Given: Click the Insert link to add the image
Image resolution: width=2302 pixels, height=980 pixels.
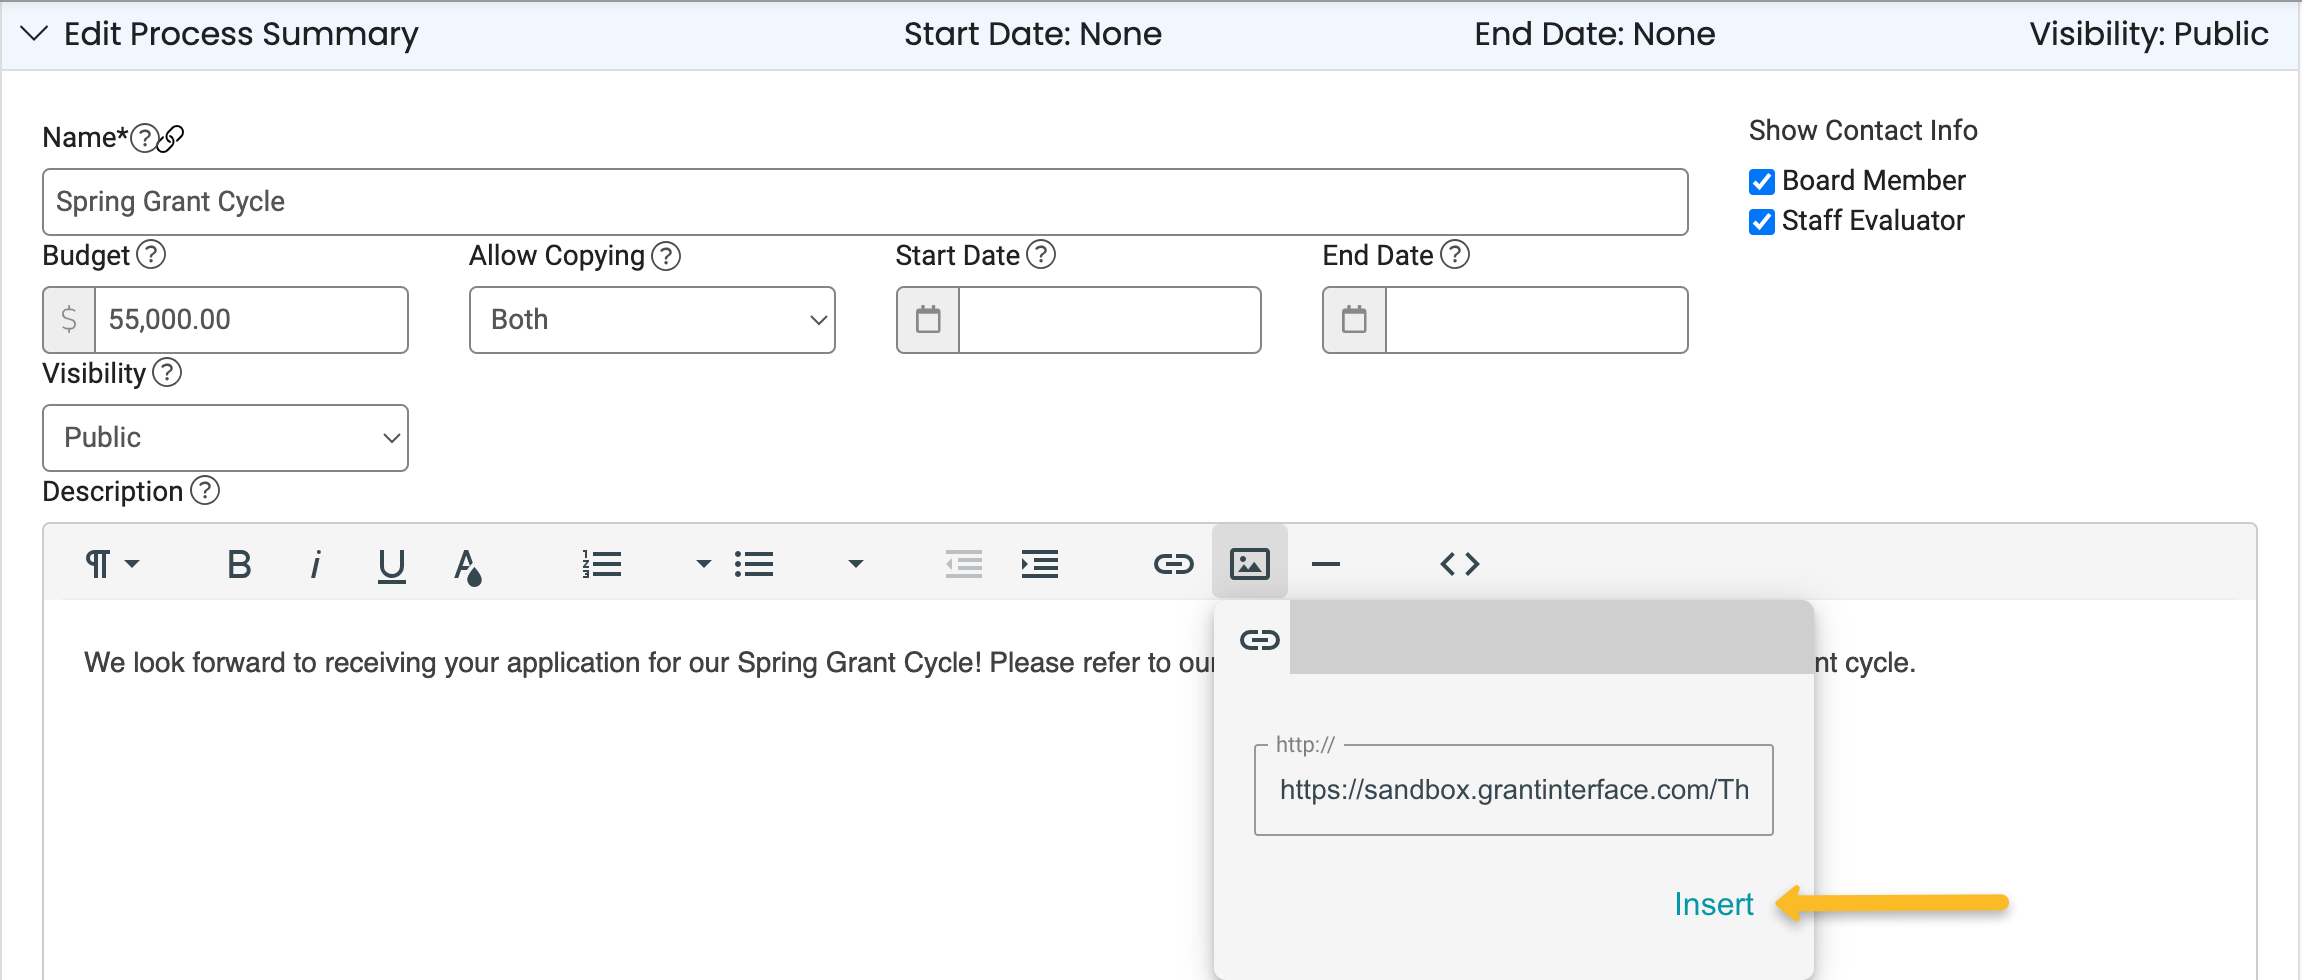Looking at the screenshot, I should pyautogui.click(x=1713, y=903).
